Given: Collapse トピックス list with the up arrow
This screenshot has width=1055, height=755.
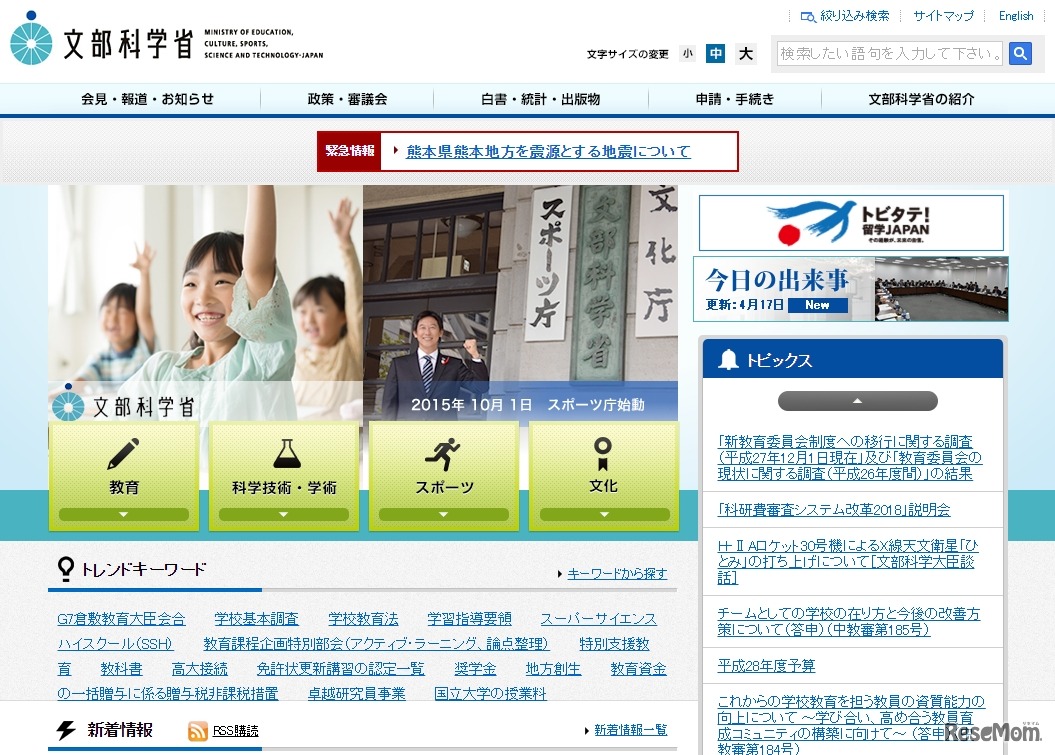Looking at the screenshot, I should click(x=857, y=400).
